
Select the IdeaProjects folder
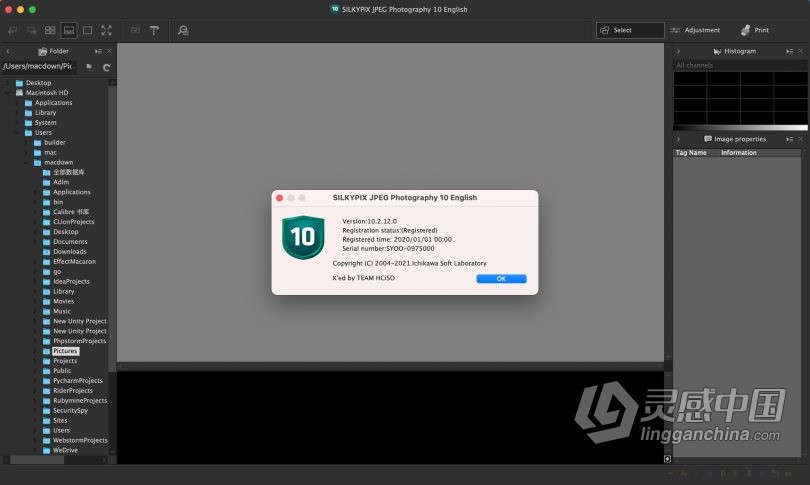click(71, 281)
